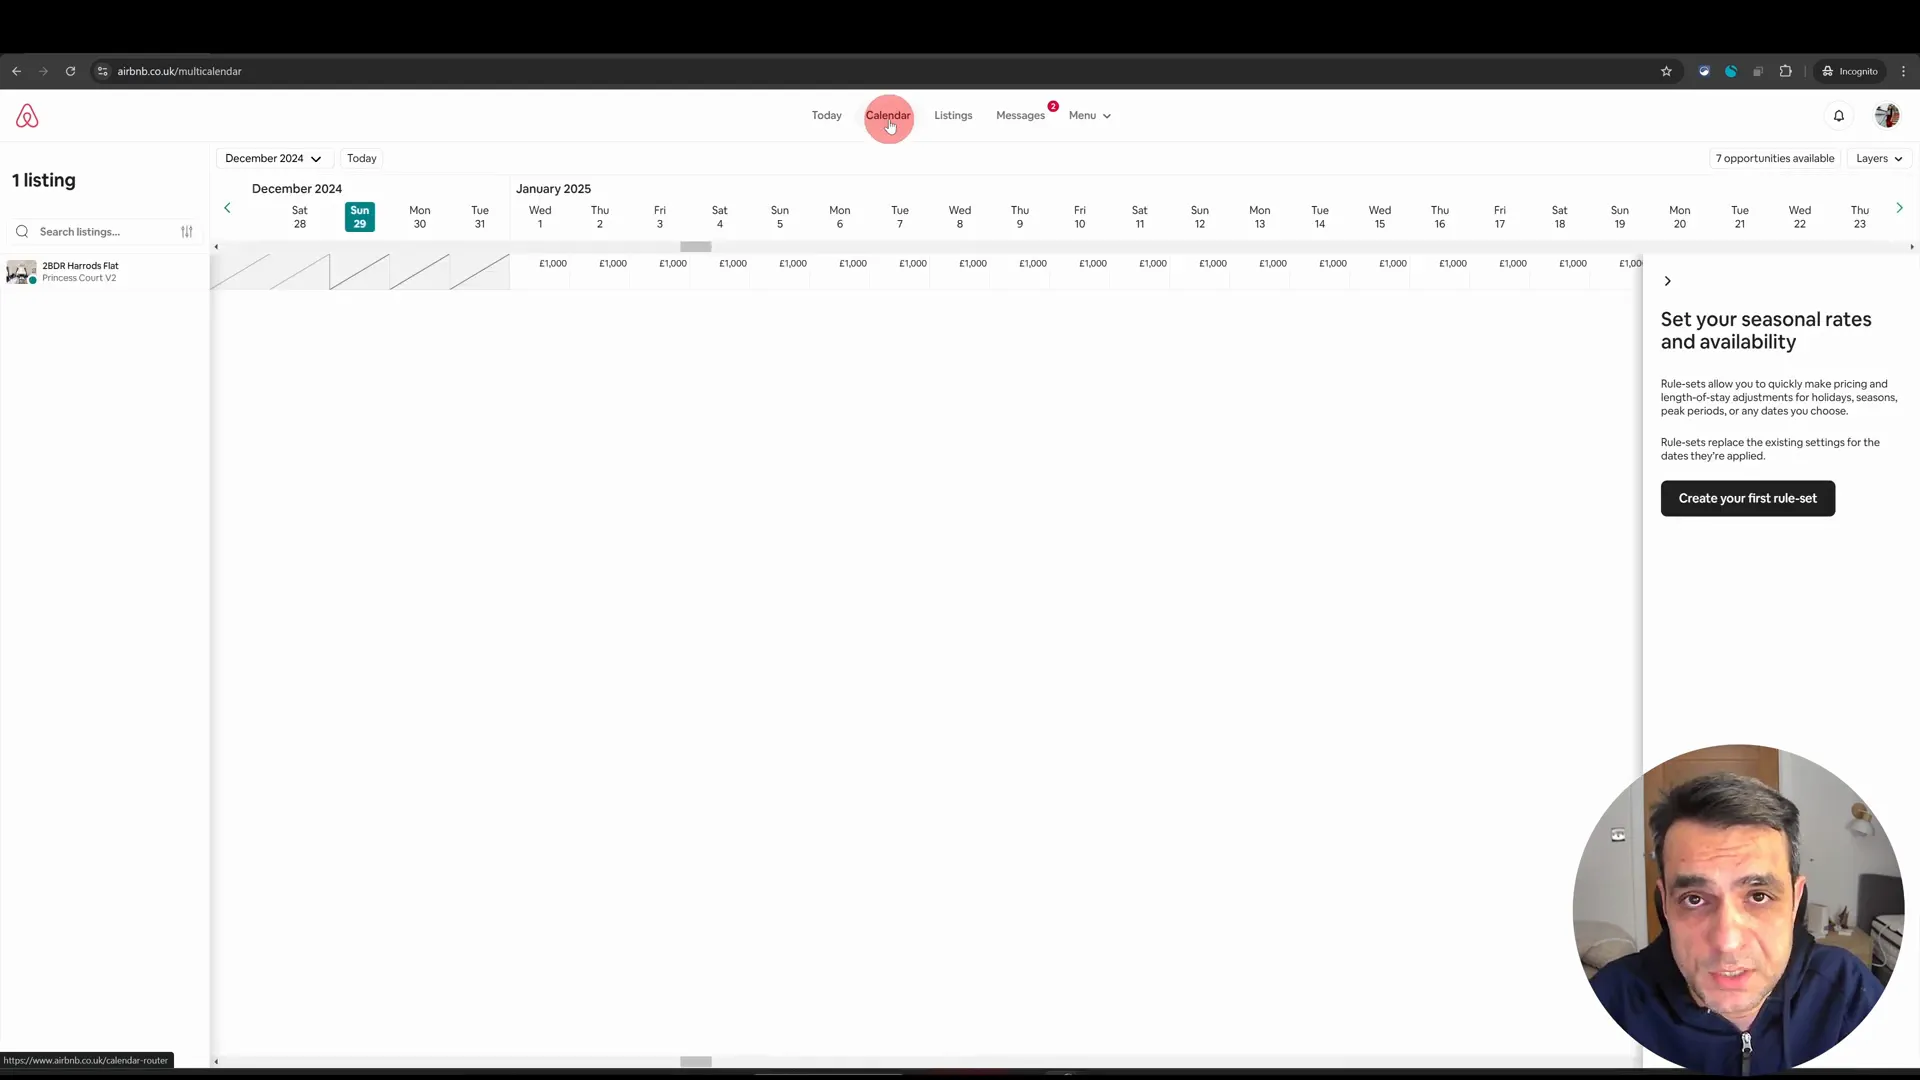
Task: Drag the horizontal scrollbar at bottom
Action: click(696, 1062)
